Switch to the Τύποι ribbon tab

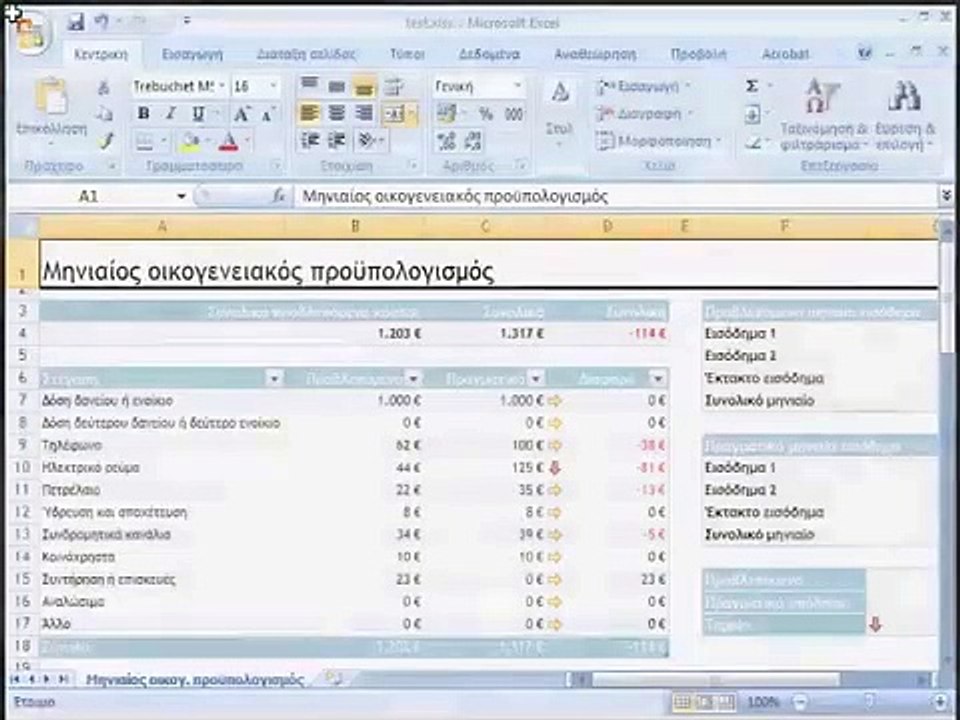click(407, 54)
